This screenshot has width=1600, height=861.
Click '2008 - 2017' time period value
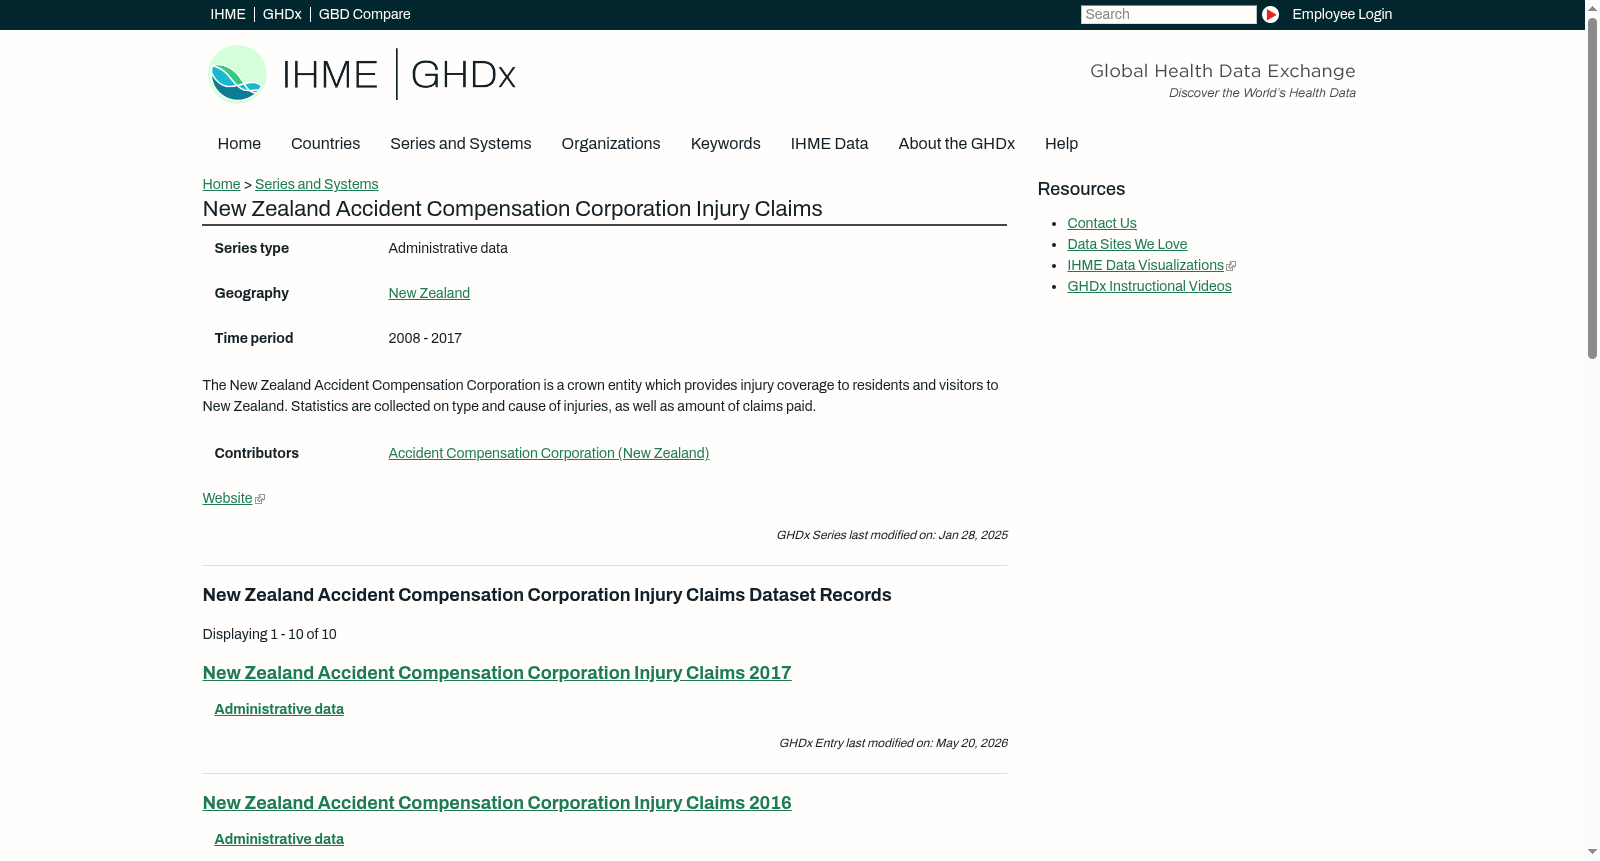click(425, 338)
